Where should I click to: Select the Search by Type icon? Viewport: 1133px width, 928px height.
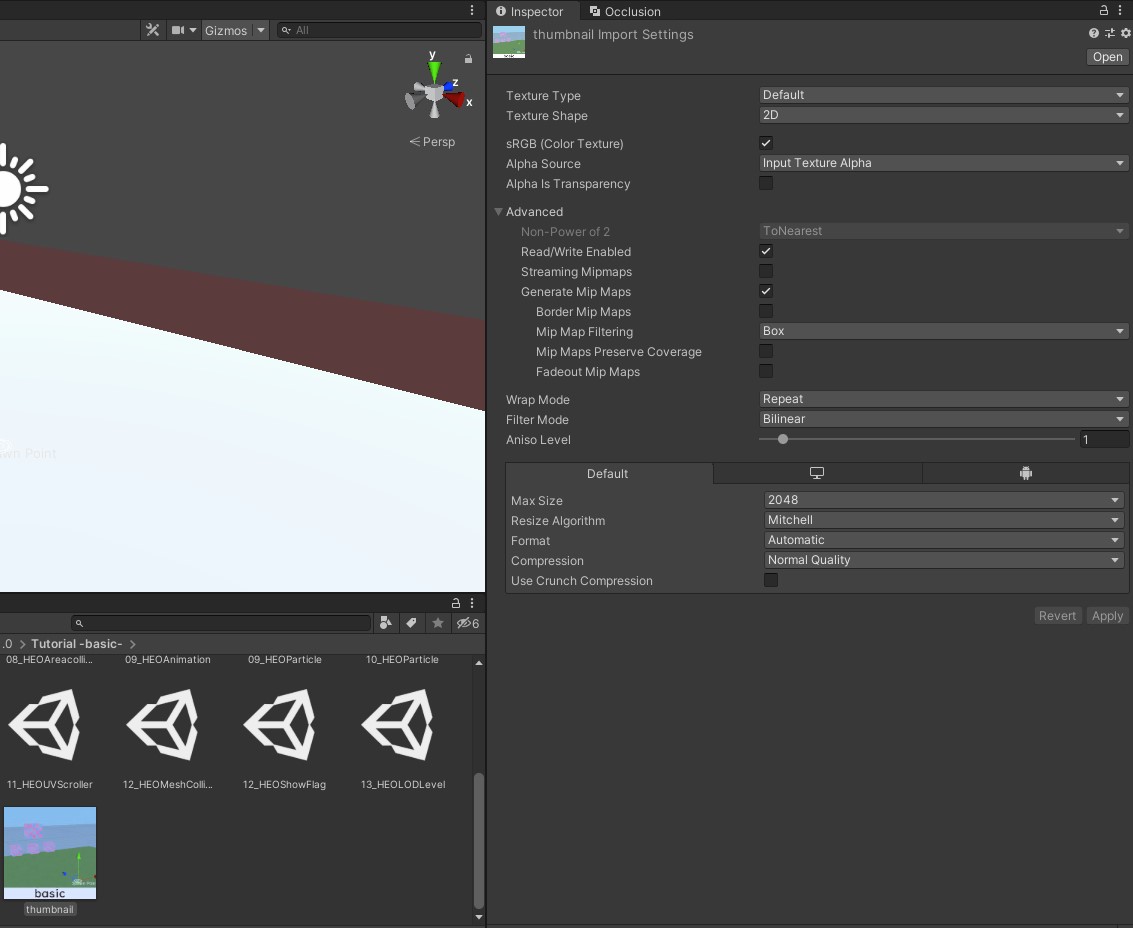[x=385, y=623]
